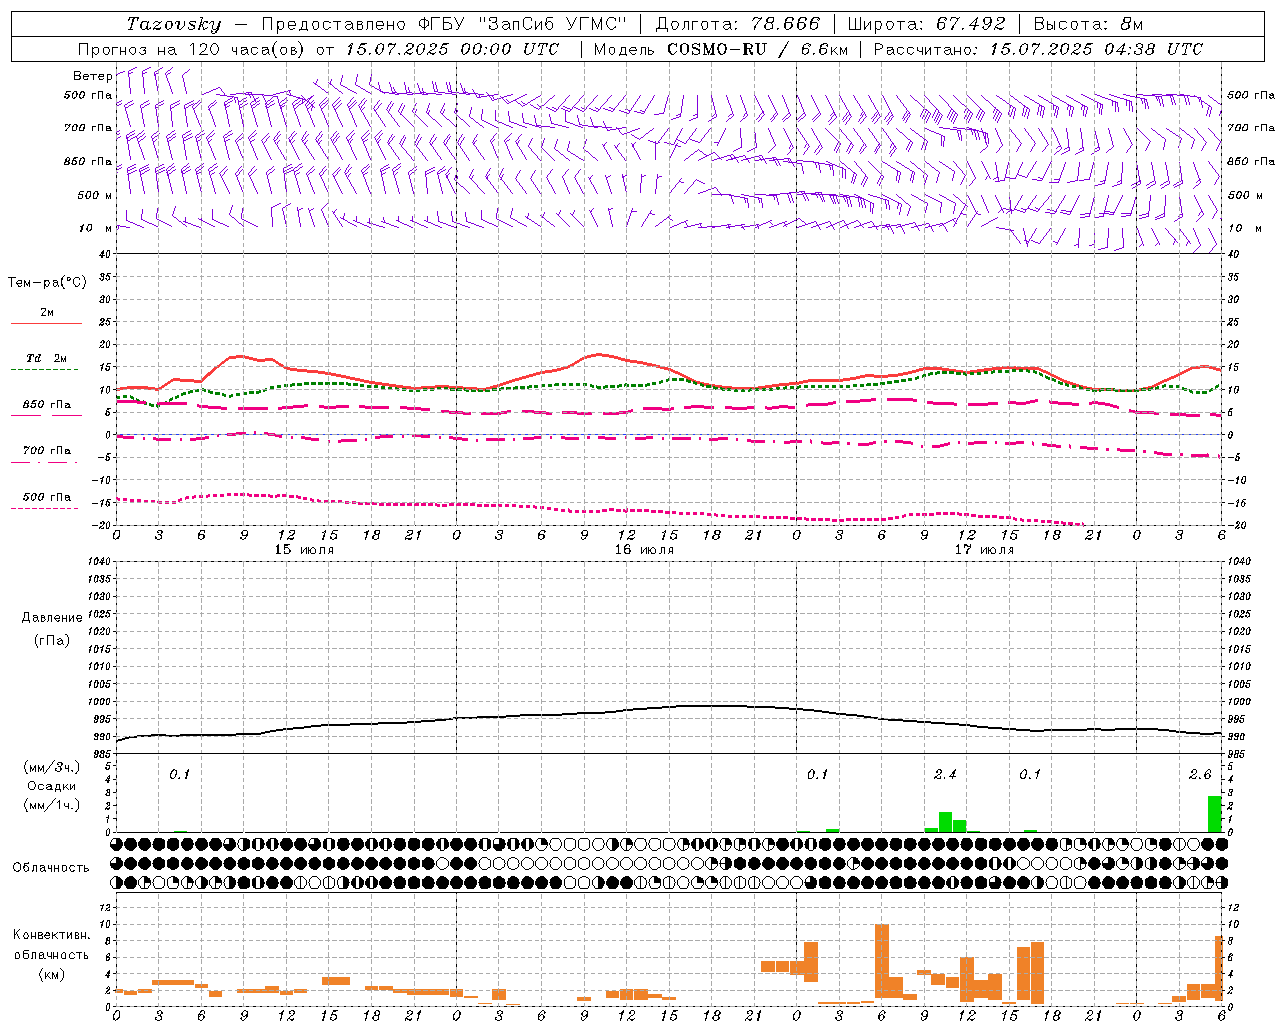Click the "Конвективн." convective cloud label

pos(52,934)
